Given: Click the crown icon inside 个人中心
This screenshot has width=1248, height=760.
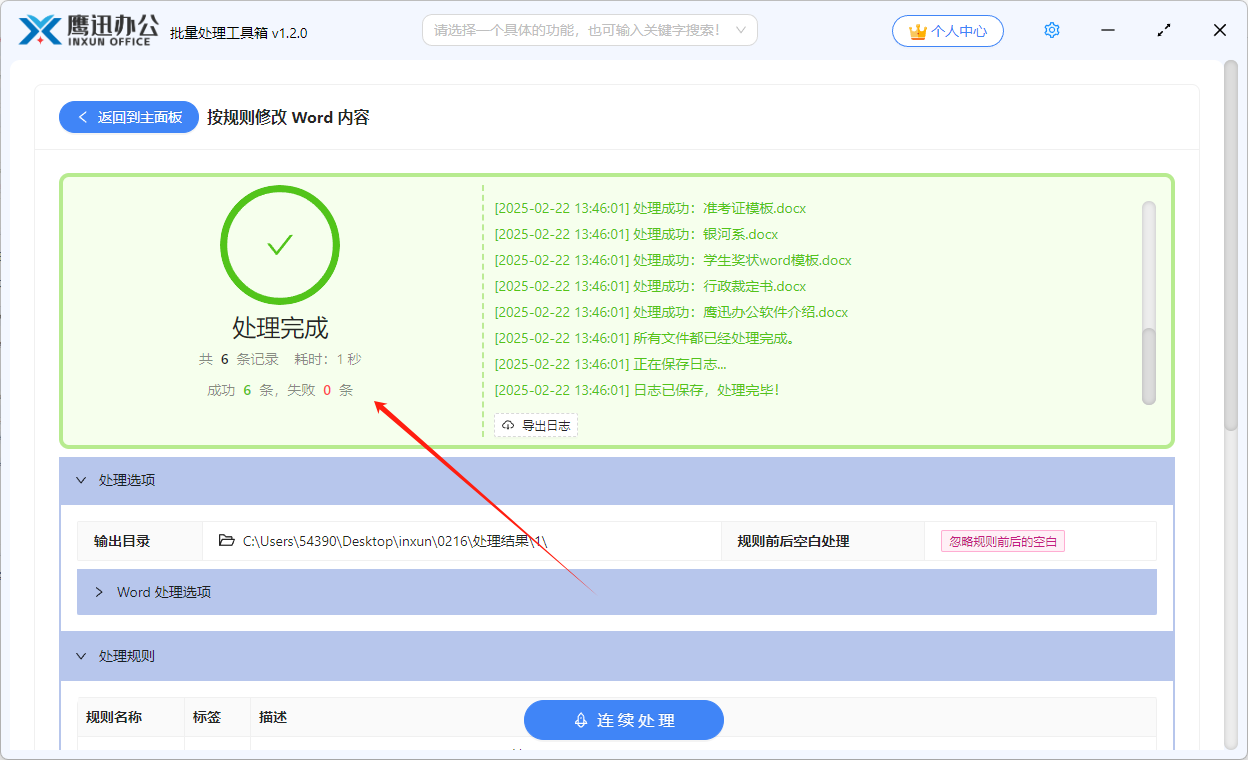Looking at the screenshot, I should 918,31.
